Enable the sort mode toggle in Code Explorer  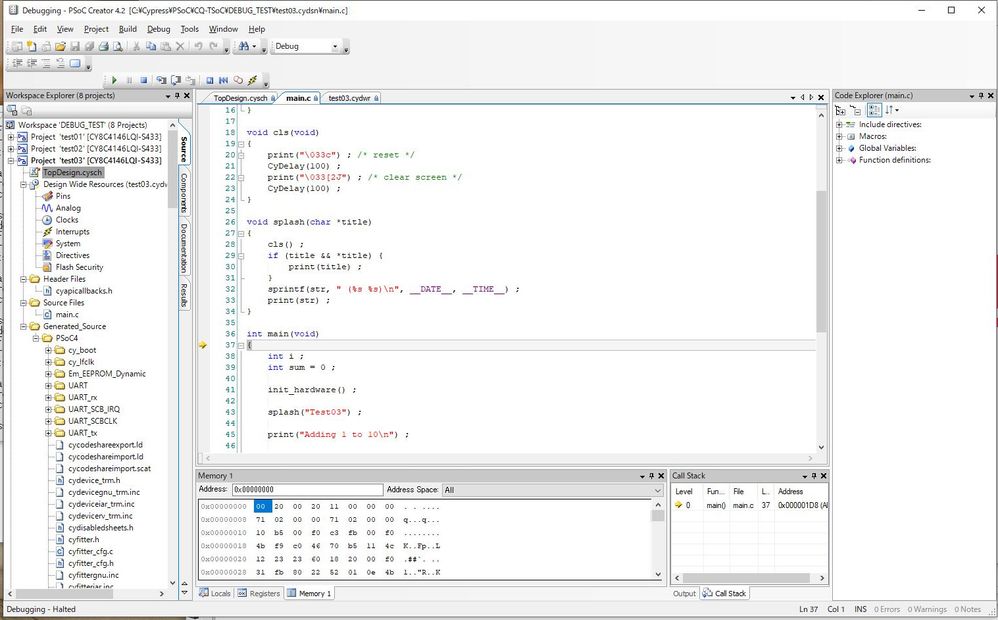(889, 111)
